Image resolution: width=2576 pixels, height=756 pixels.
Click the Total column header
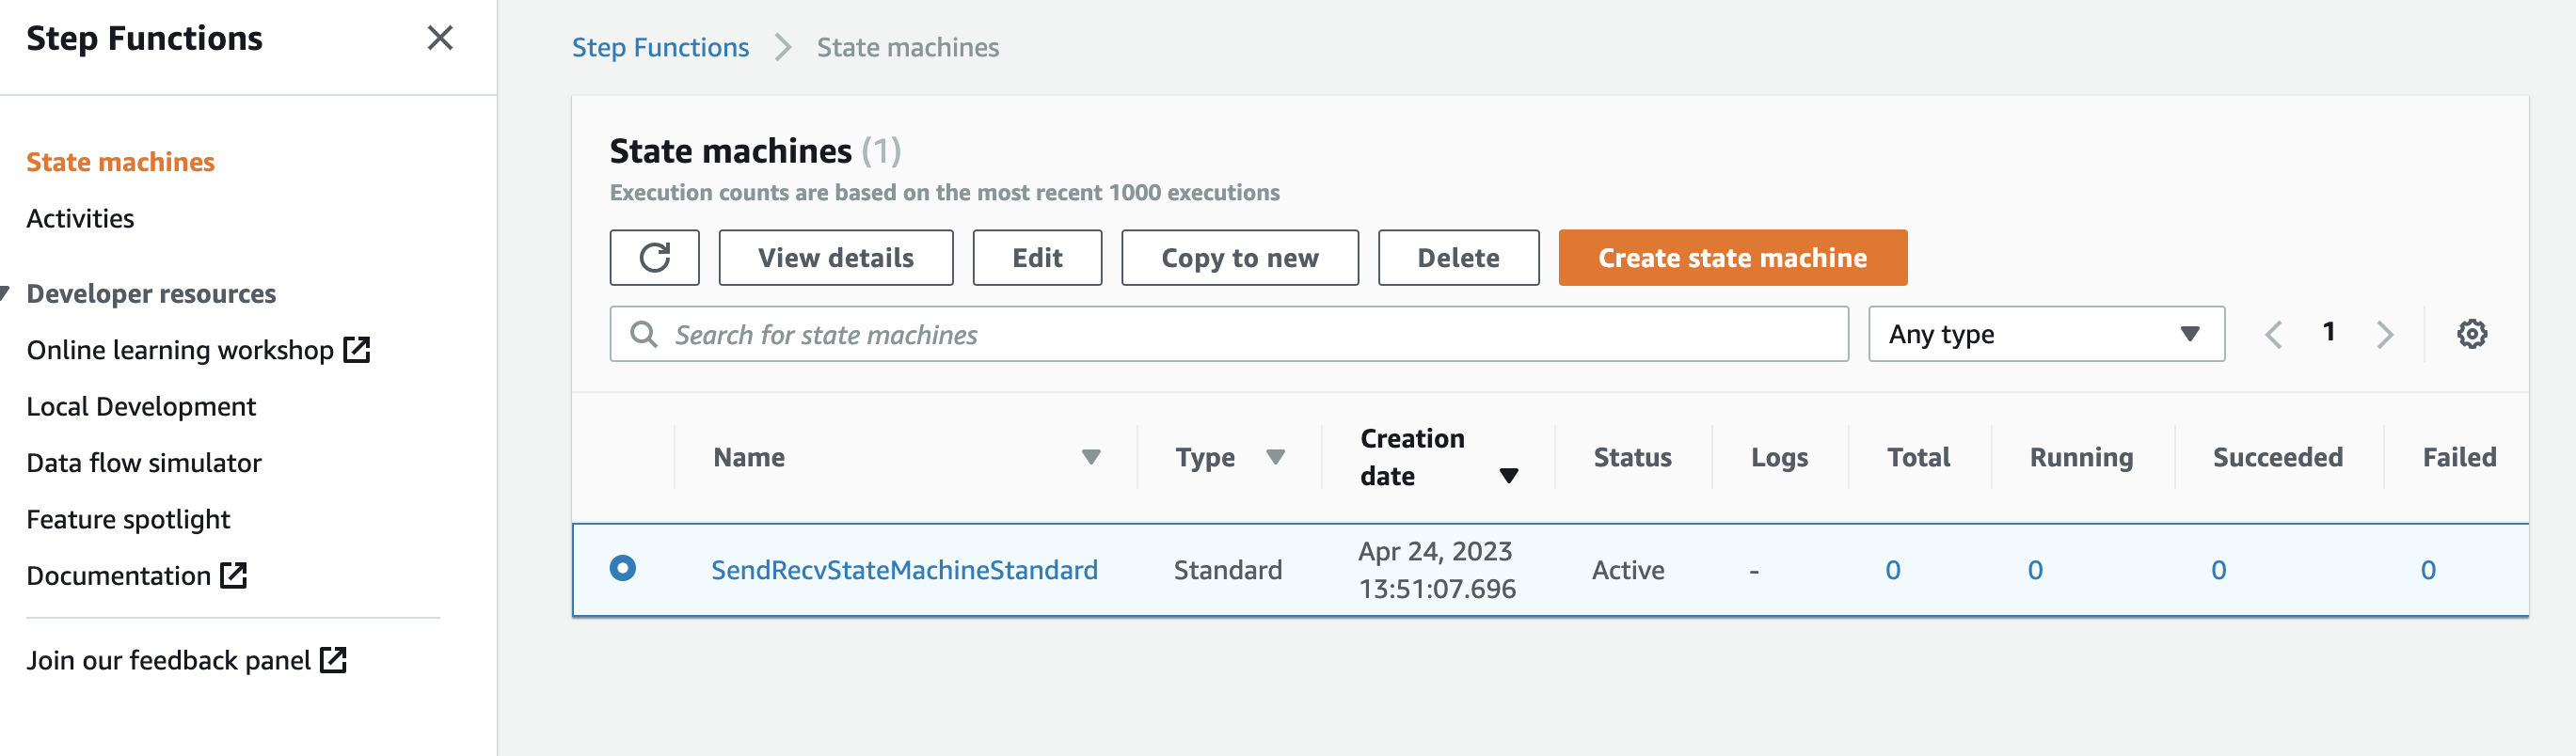tap(1918, 458)
